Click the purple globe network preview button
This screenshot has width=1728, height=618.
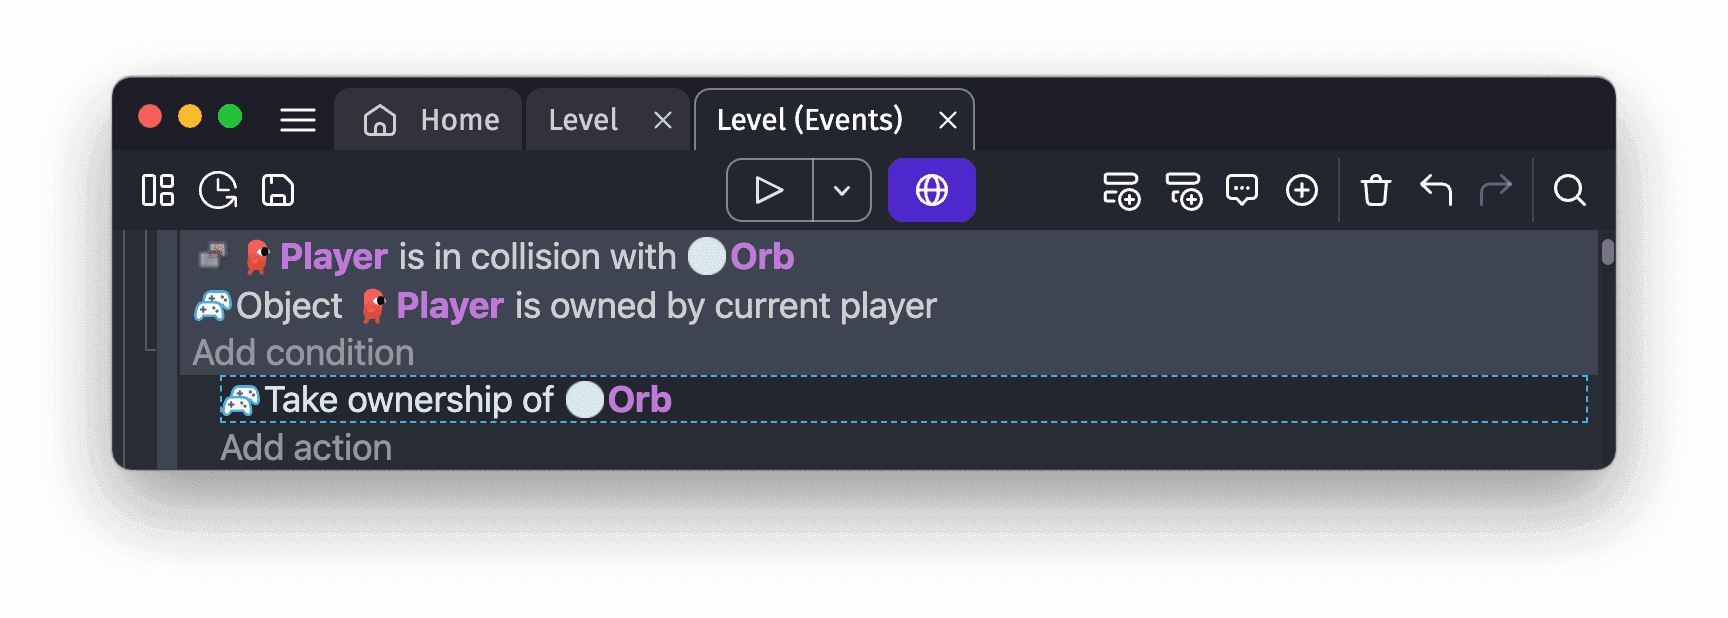point(931,190)
